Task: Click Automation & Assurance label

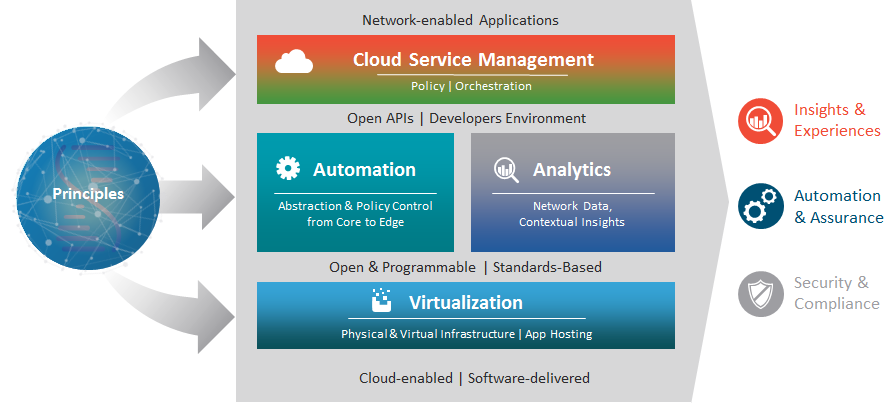Action: (x=839, y=207)
